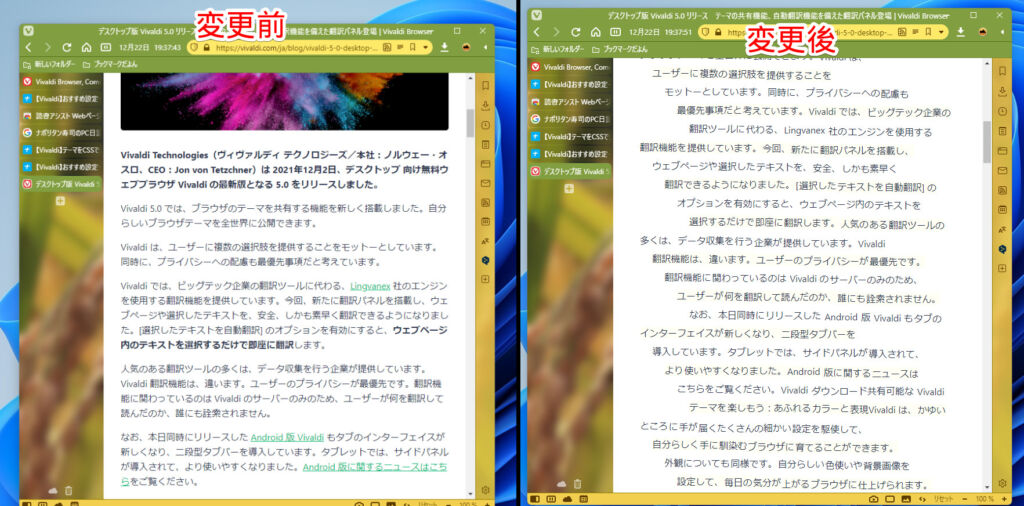Viewport: 1024px width, 506px height.
Task: Go back in left Vivaldi window
Action: point(28,47)
